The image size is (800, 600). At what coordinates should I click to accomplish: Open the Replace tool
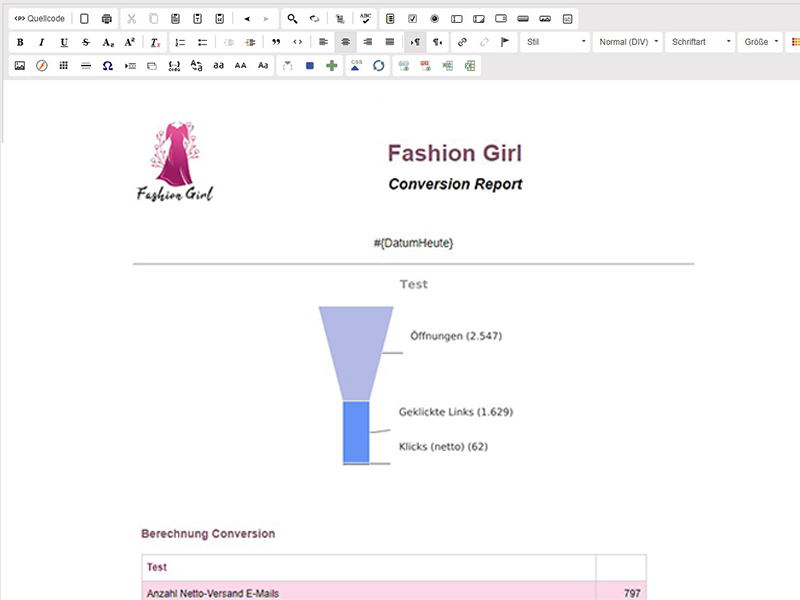click(314, 19)
